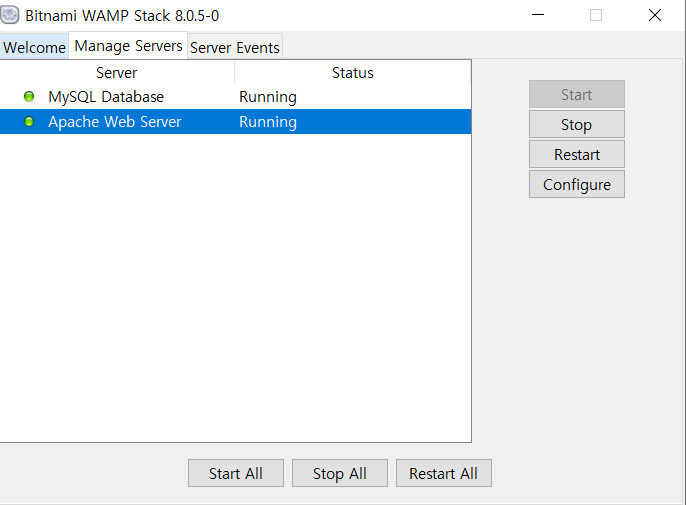Select the MySQL Database row
The height and width of the screenshot is (505, 686).
point(235,97)
